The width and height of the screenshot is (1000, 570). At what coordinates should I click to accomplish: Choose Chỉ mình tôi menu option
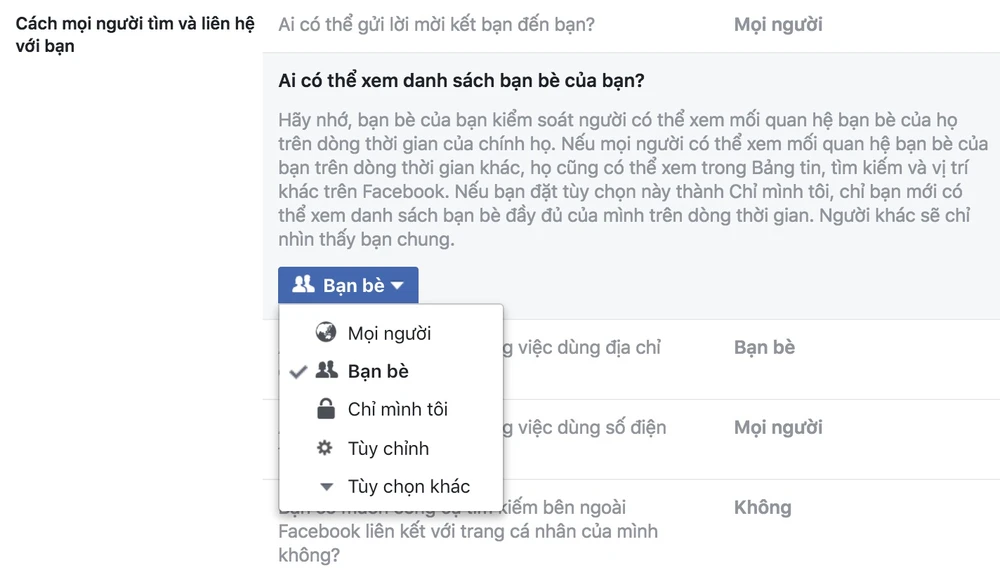pos(397,410)
